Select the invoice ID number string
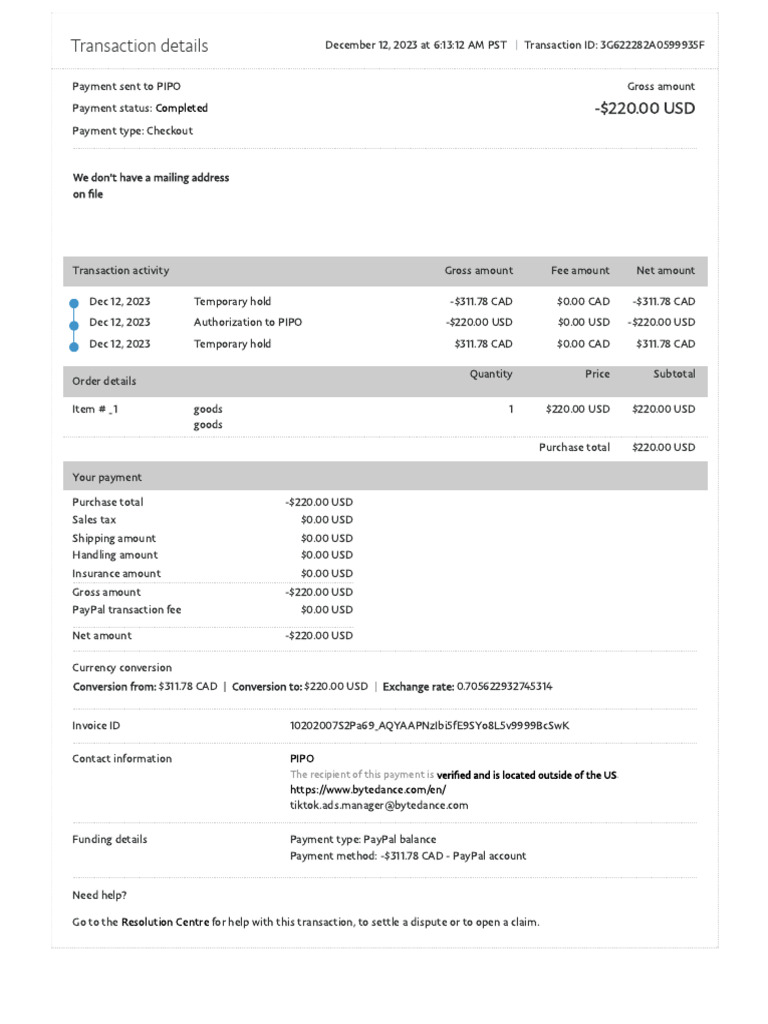768x1024 pixels. tap(429, 726)
